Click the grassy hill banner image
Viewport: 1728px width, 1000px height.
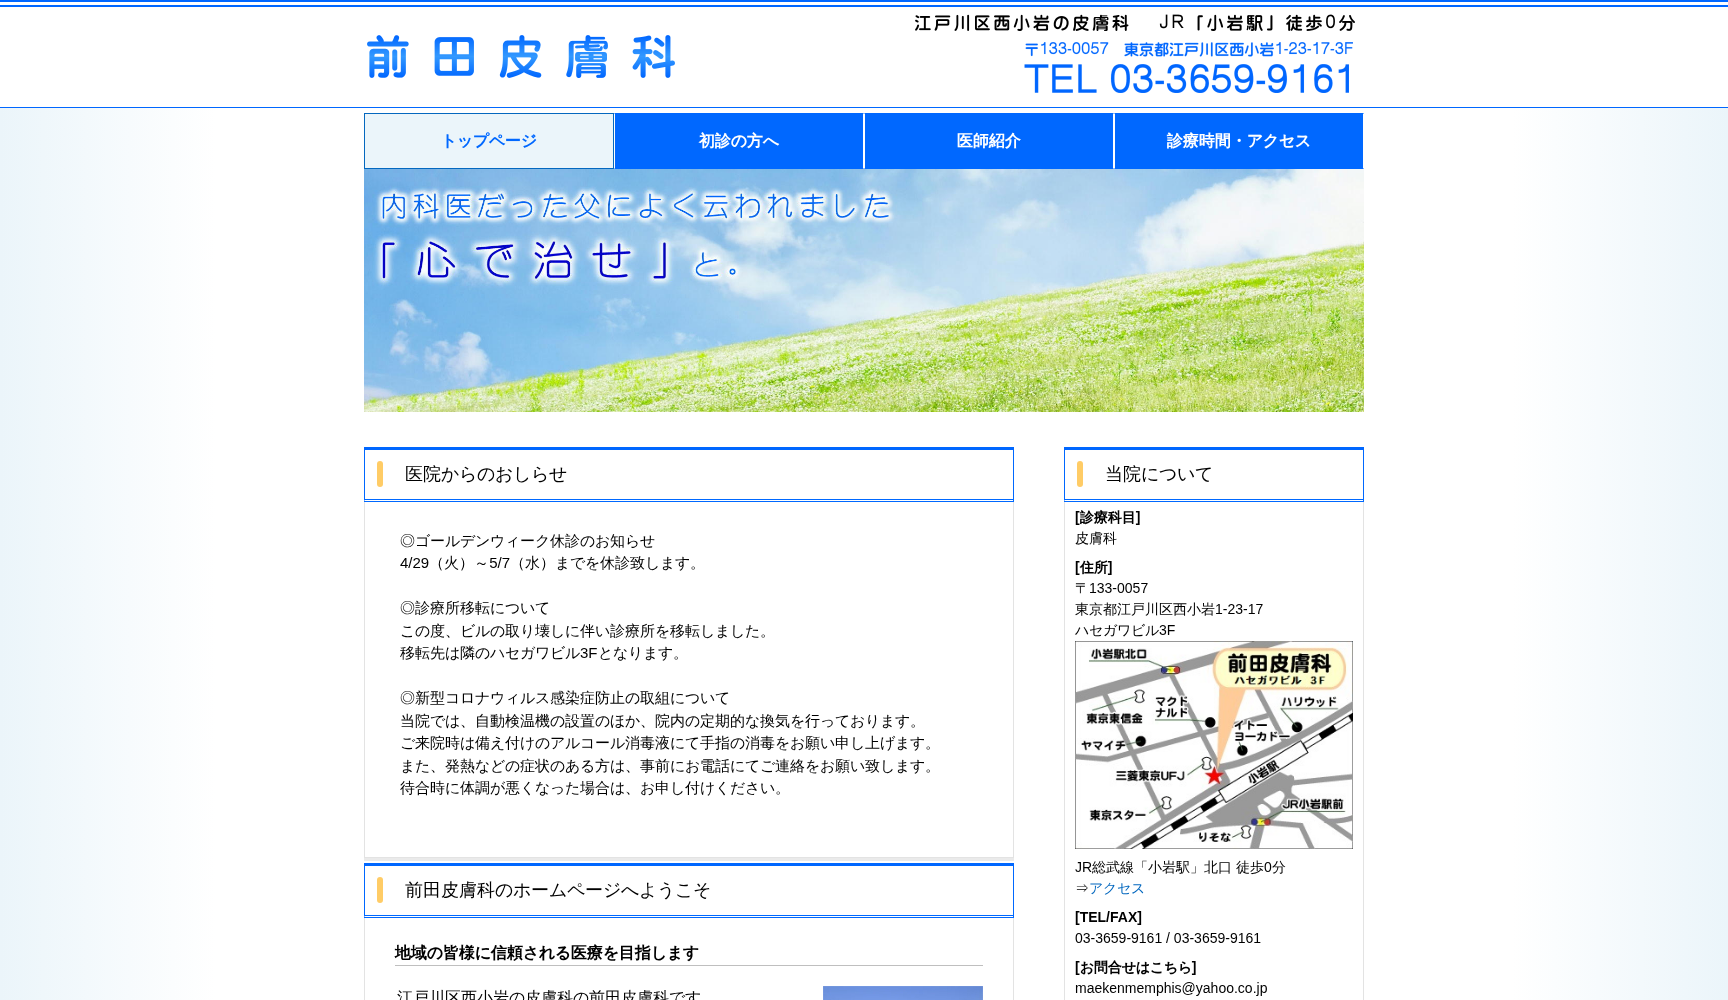[863, 290]
